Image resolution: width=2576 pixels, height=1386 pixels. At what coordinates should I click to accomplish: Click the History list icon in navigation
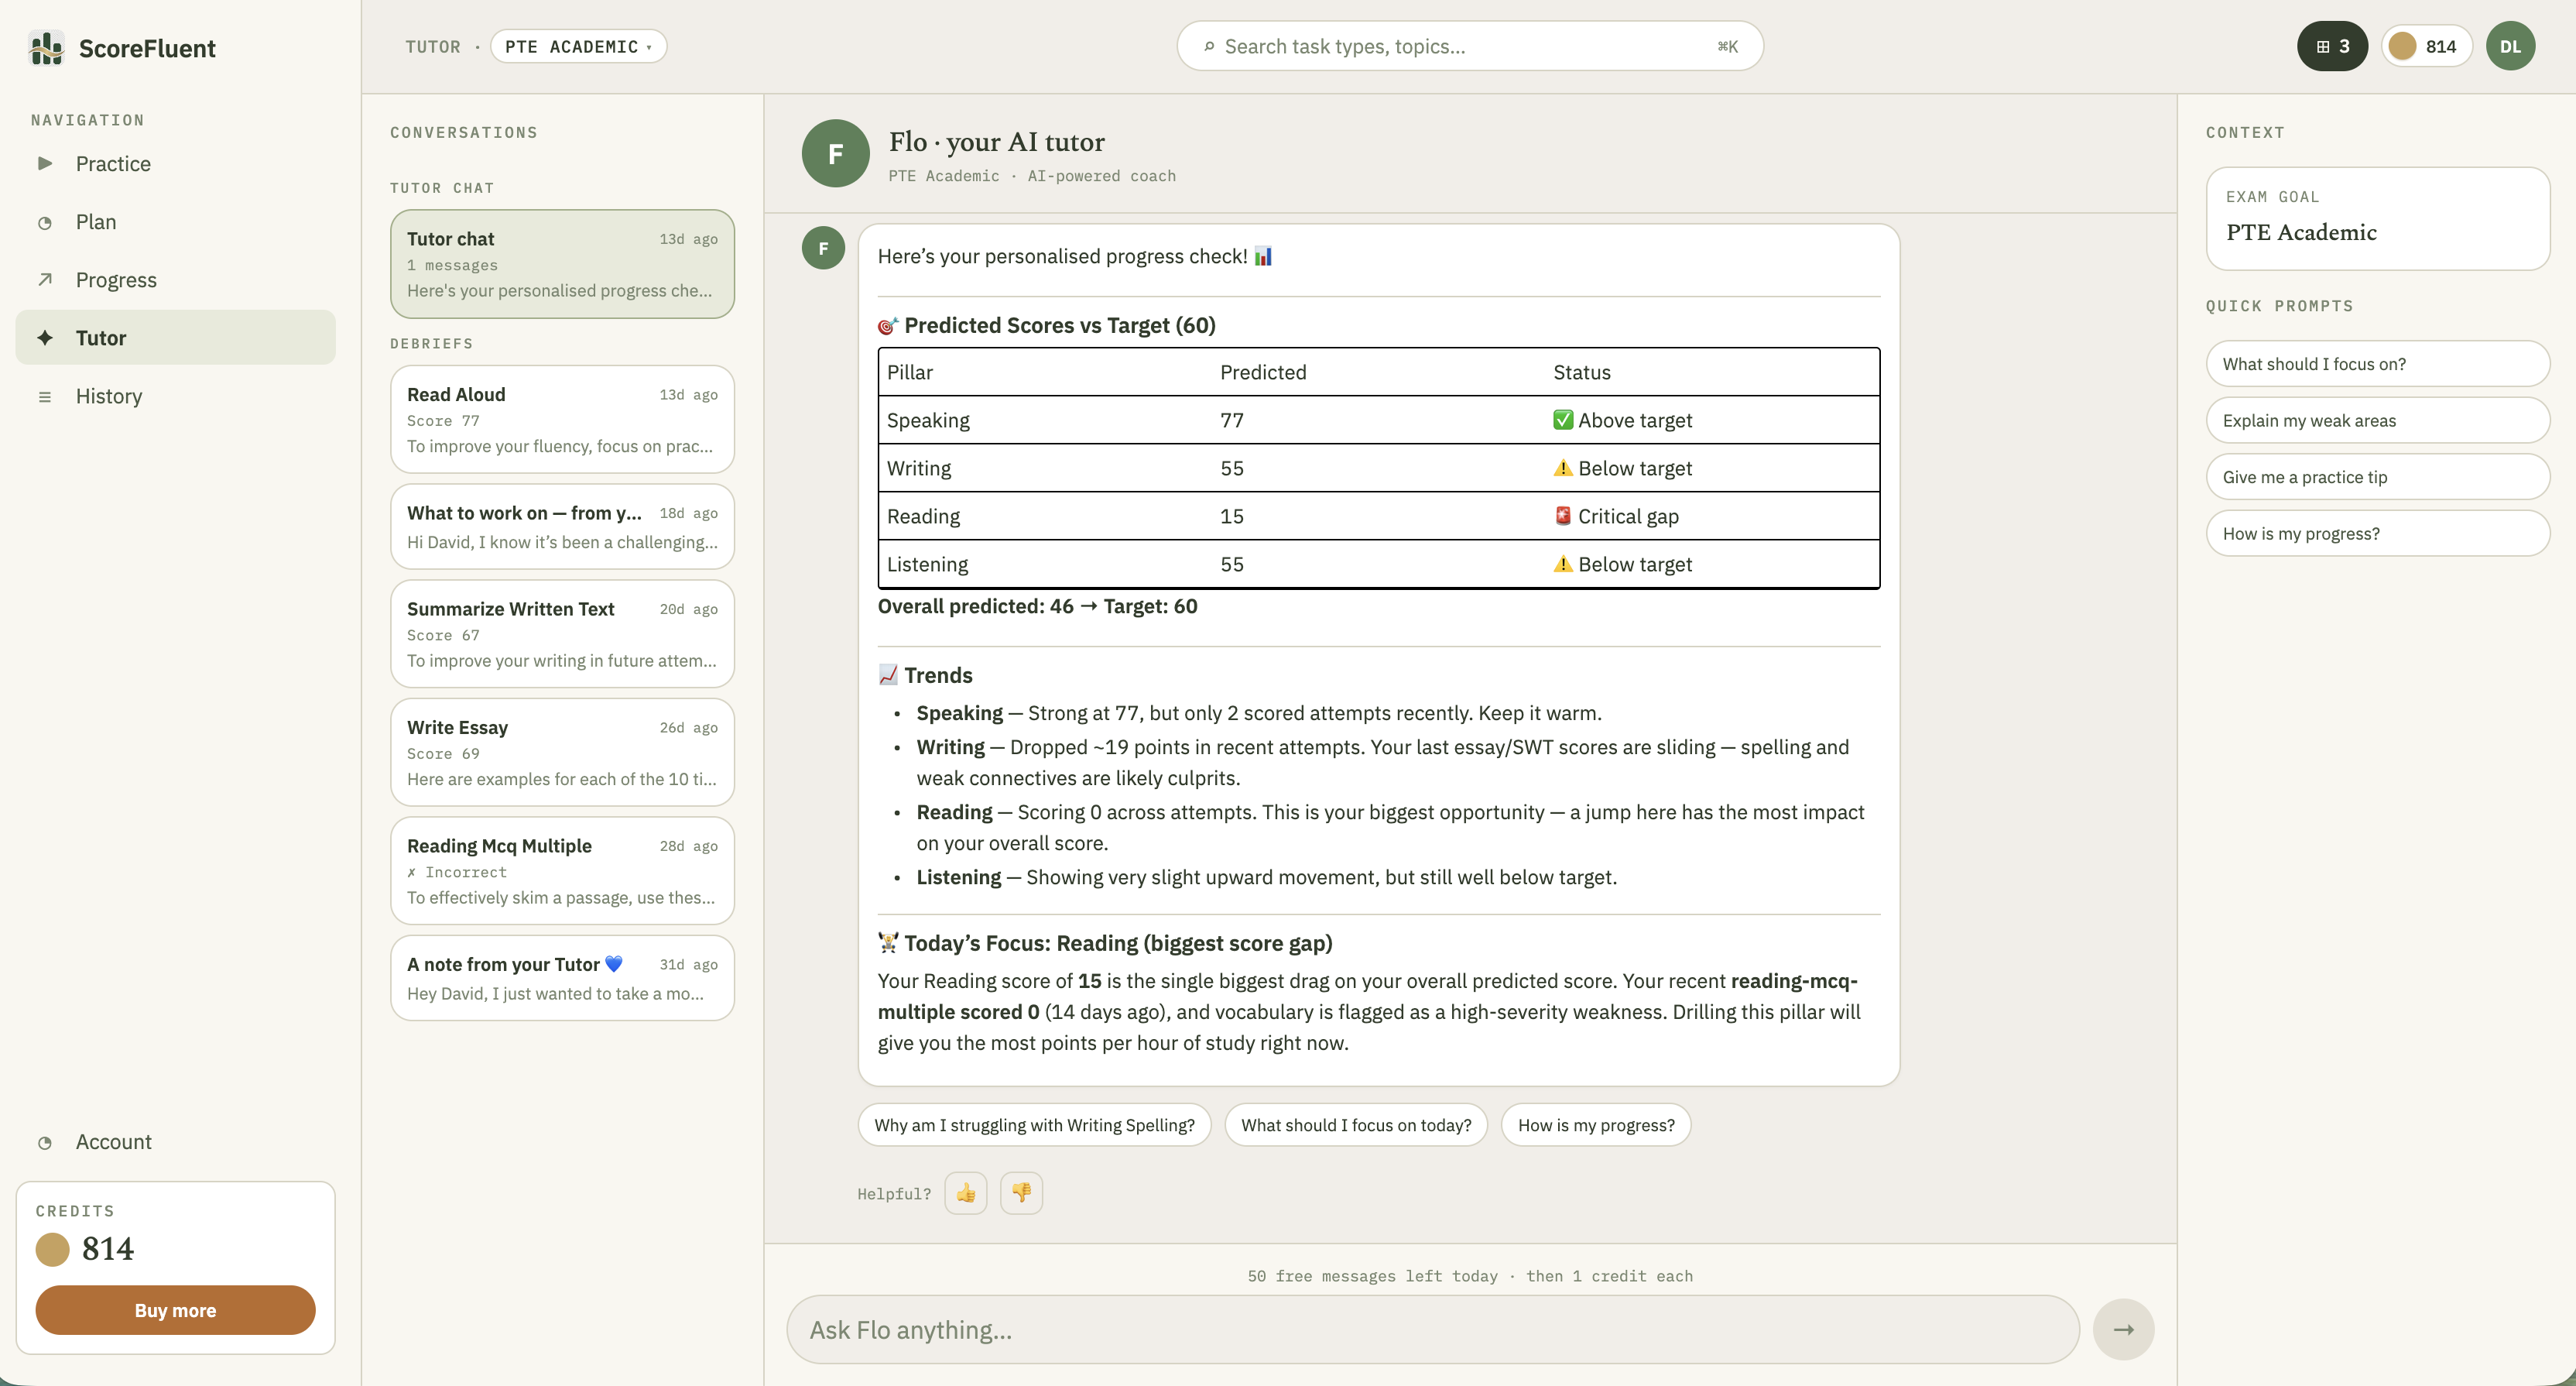click(45, 397)
